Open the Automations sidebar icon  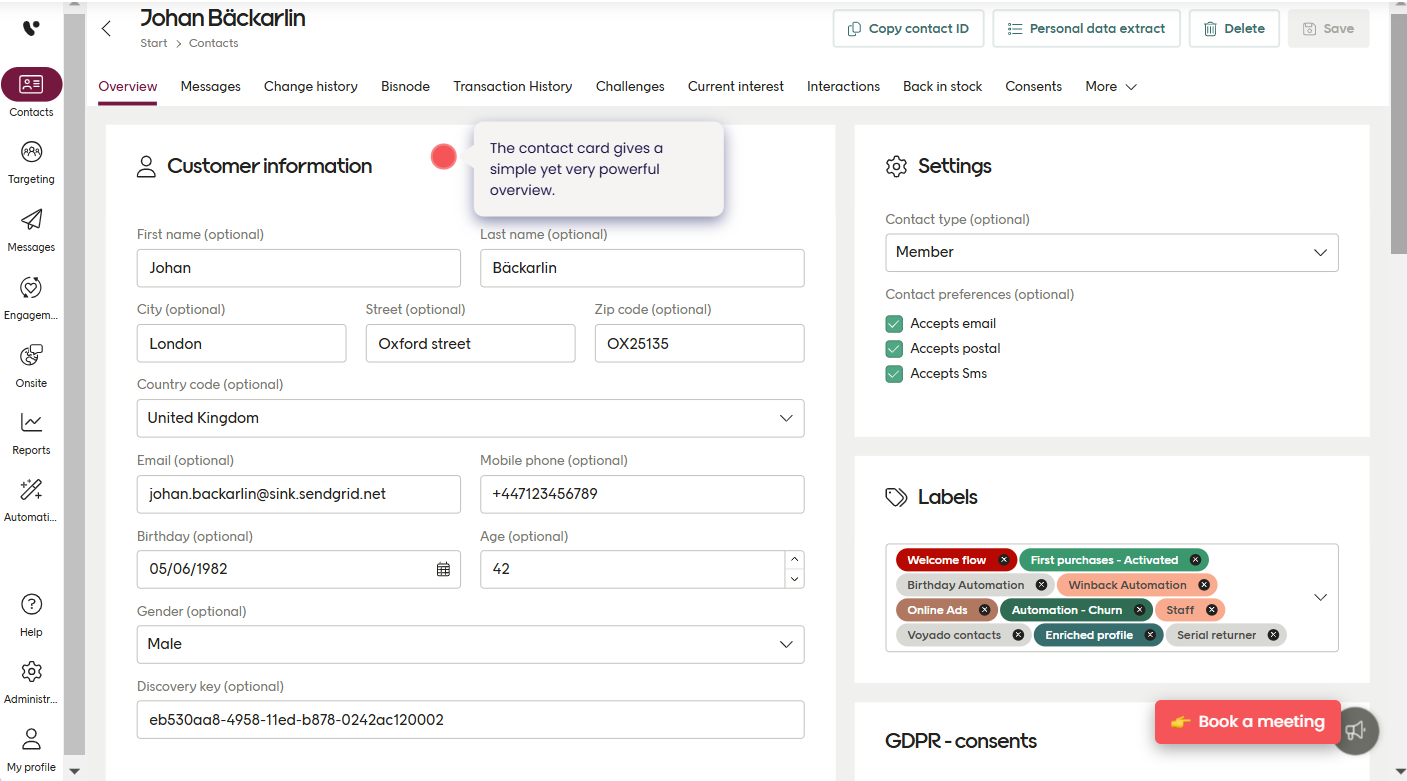[31, 497]
